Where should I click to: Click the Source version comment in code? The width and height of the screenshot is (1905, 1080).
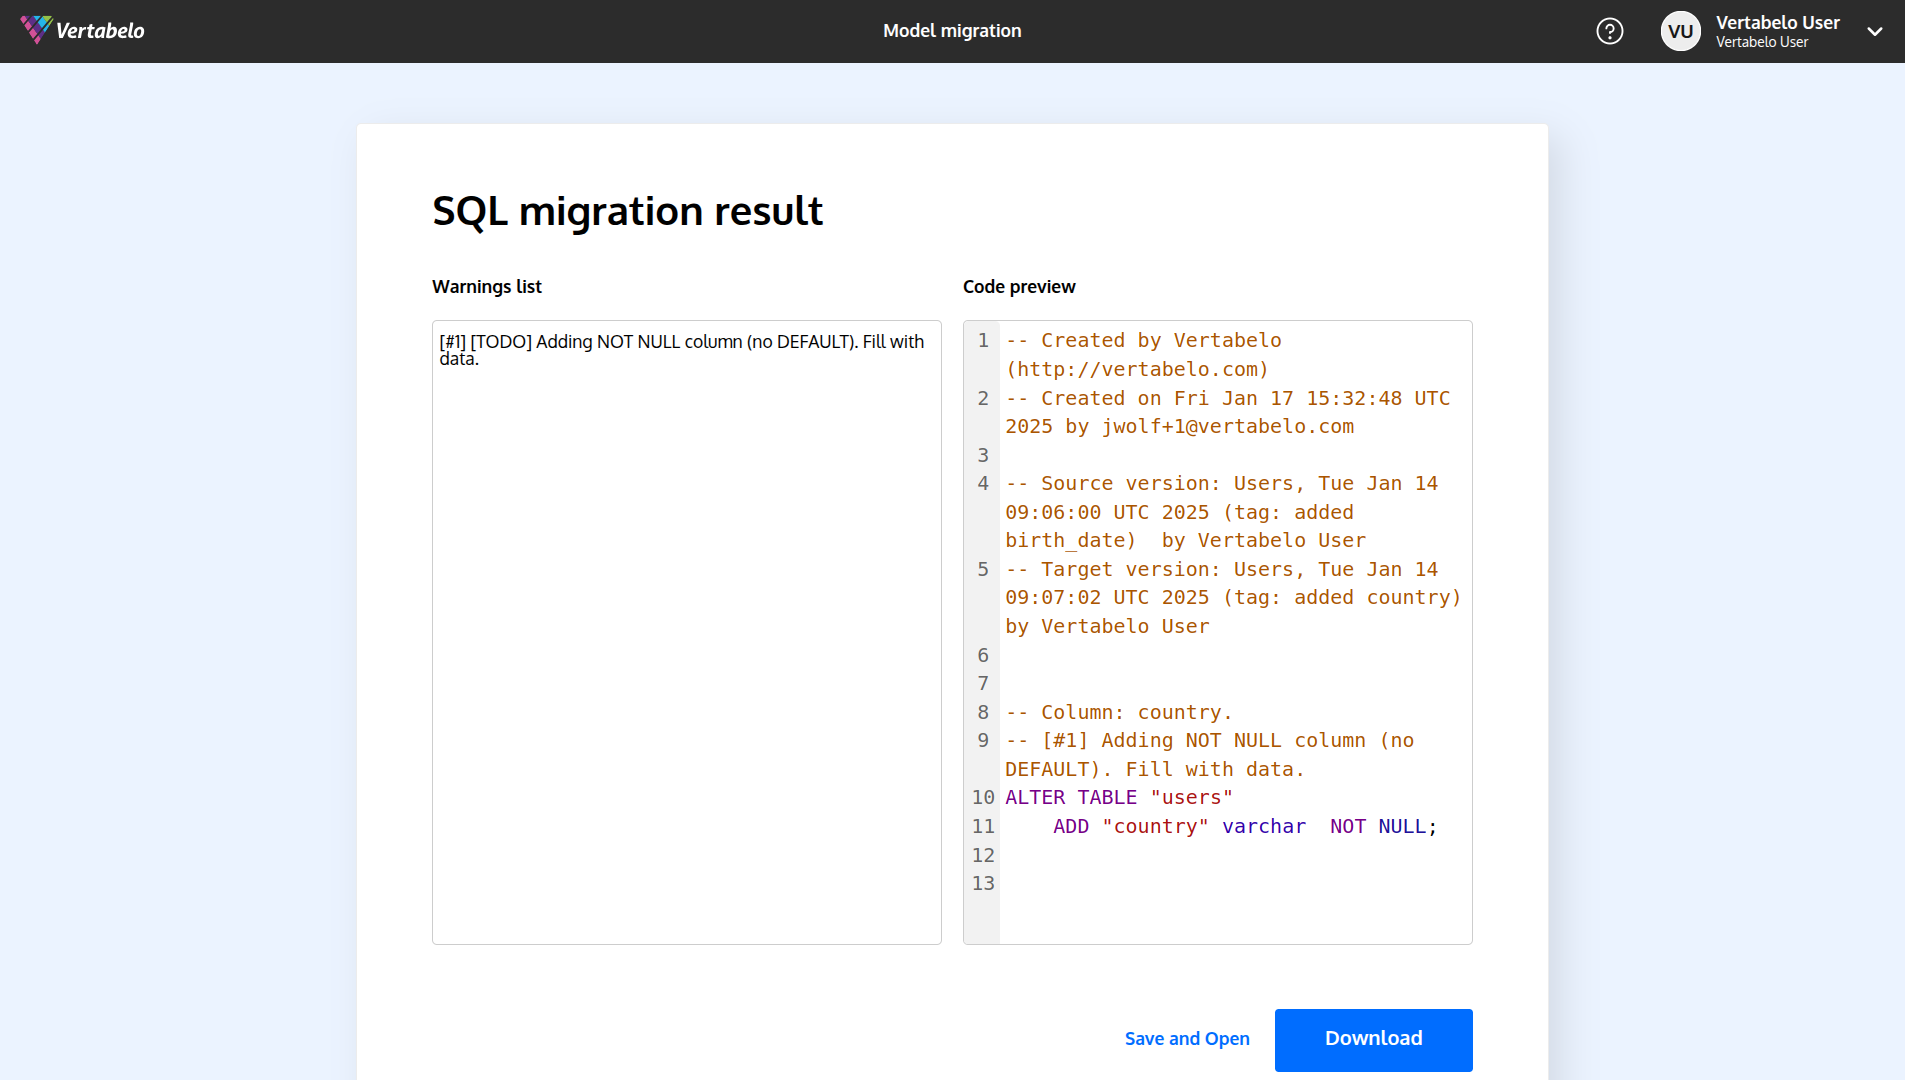(x=1220, y=512)
